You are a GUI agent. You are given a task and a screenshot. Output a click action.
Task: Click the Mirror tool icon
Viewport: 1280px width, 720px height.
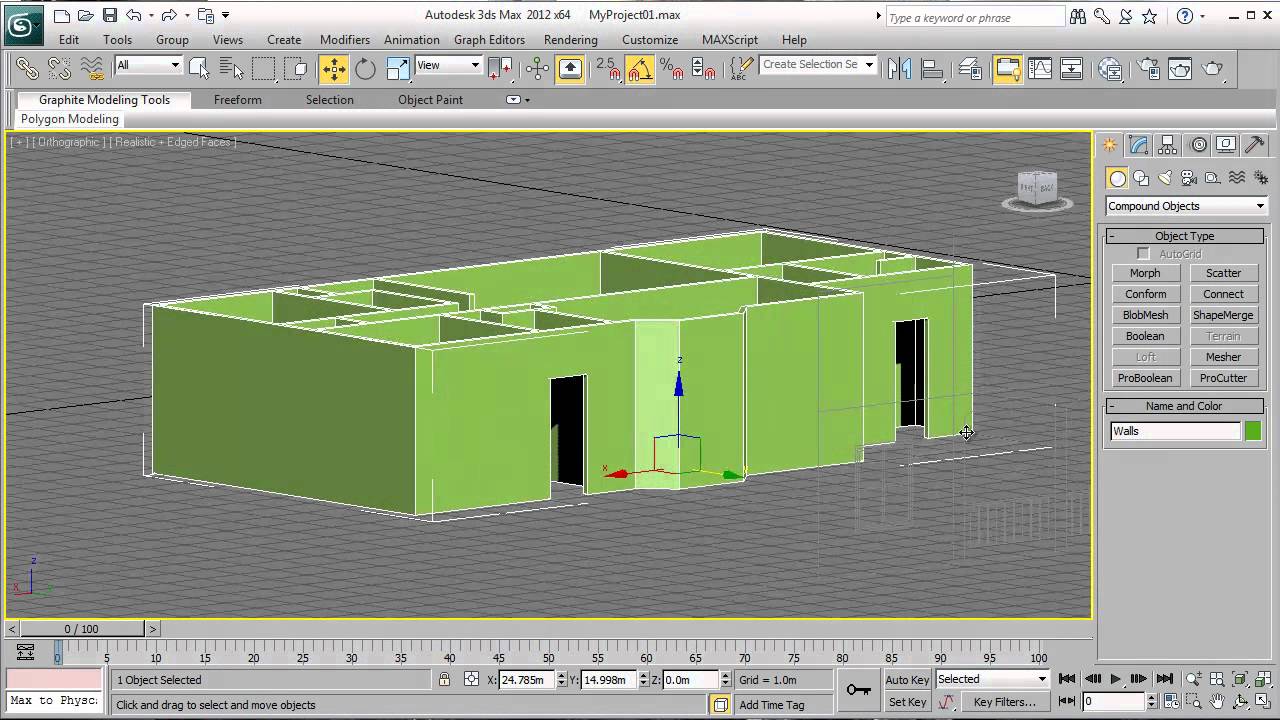pyautogui.click(x=899, y=68)
